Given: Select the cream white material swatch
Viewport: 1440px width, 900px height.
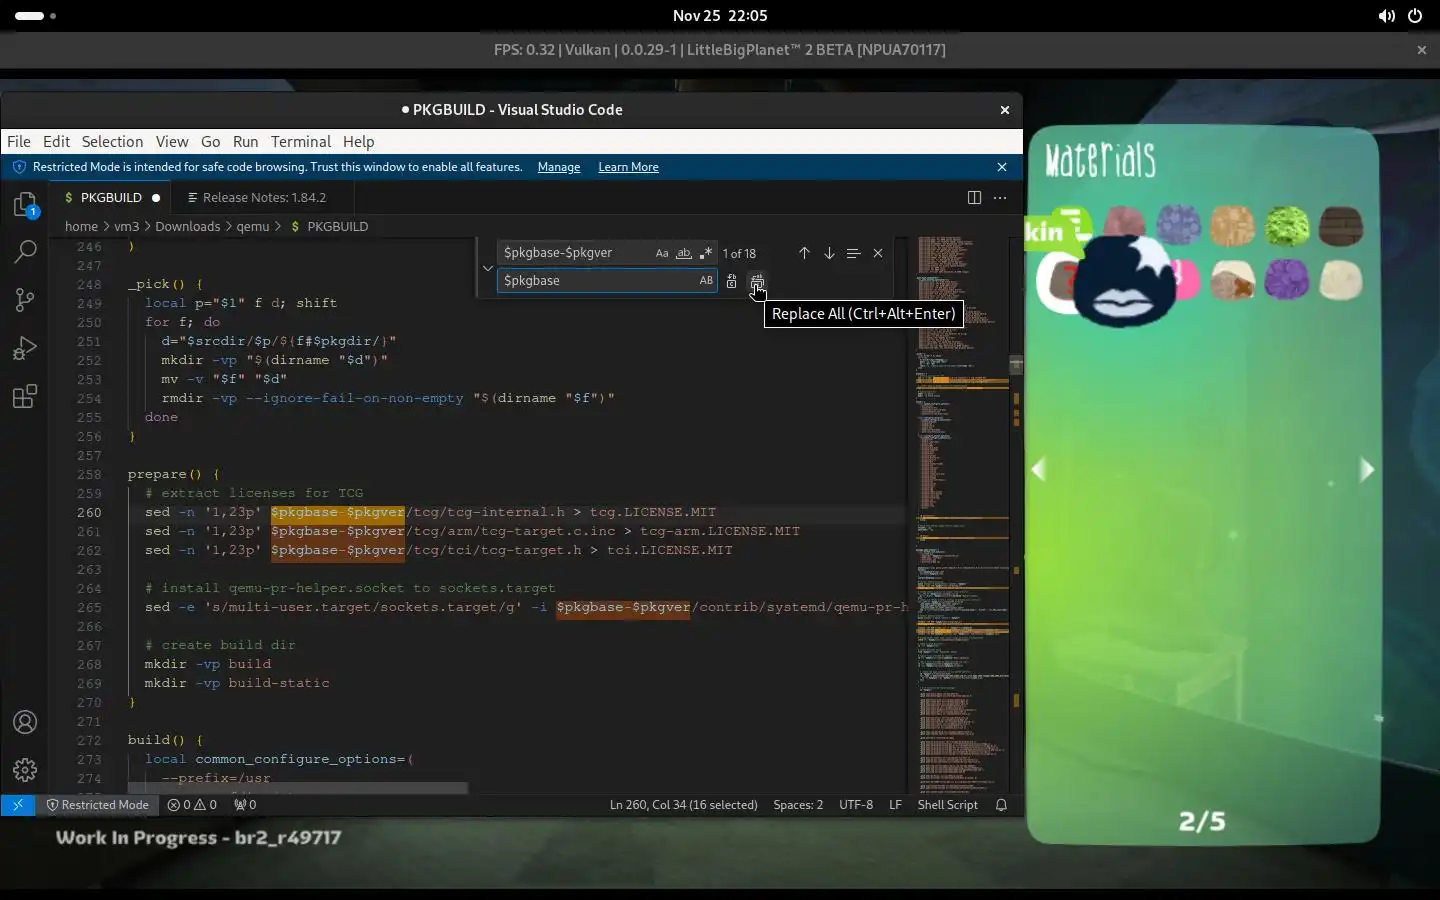Looking at the screenshot, I should coord(1341,281).
